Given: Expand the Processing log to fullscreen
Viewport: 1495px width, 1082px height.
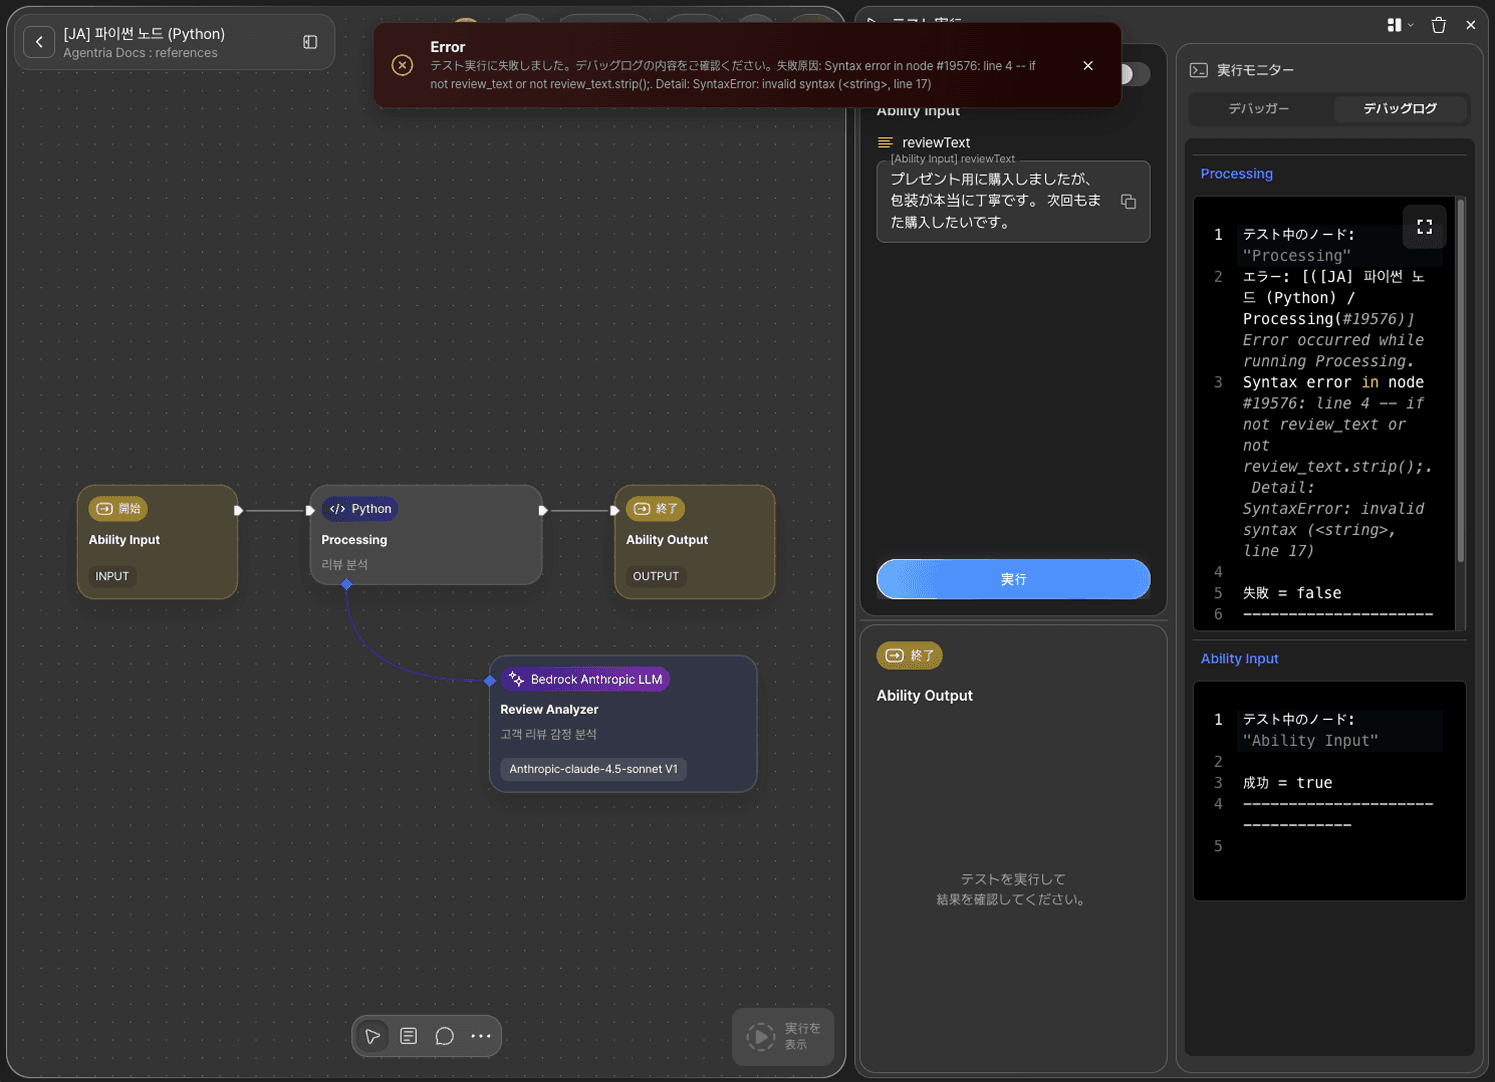Looking at the screenshot, I should pos(1424,227).
